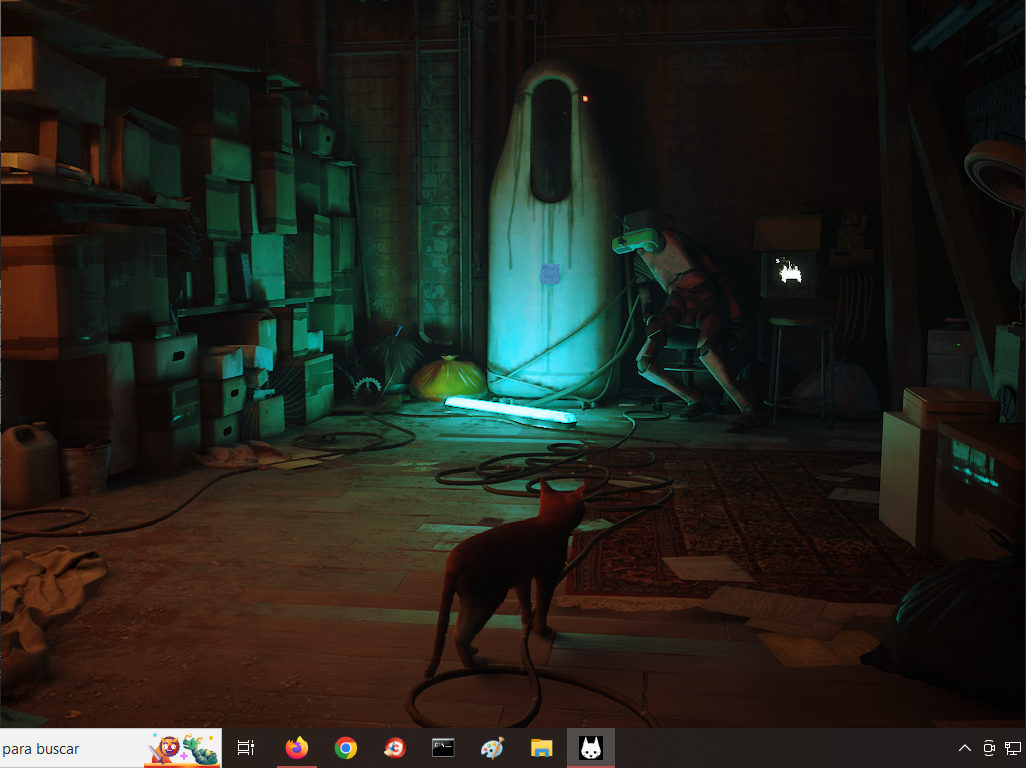Open the search highlights cartoon illustration
1026x768 pixels.
[182, 749]
